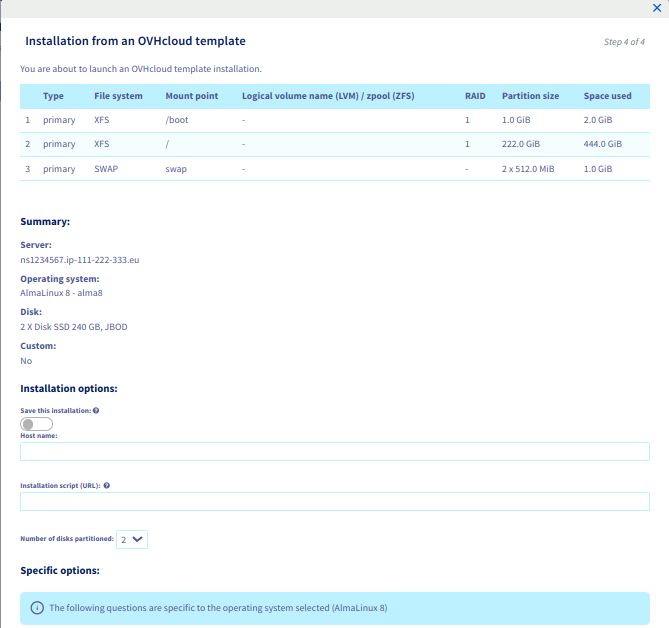
Task: Click the Space used column header
Action: click(x=607, y=96)
